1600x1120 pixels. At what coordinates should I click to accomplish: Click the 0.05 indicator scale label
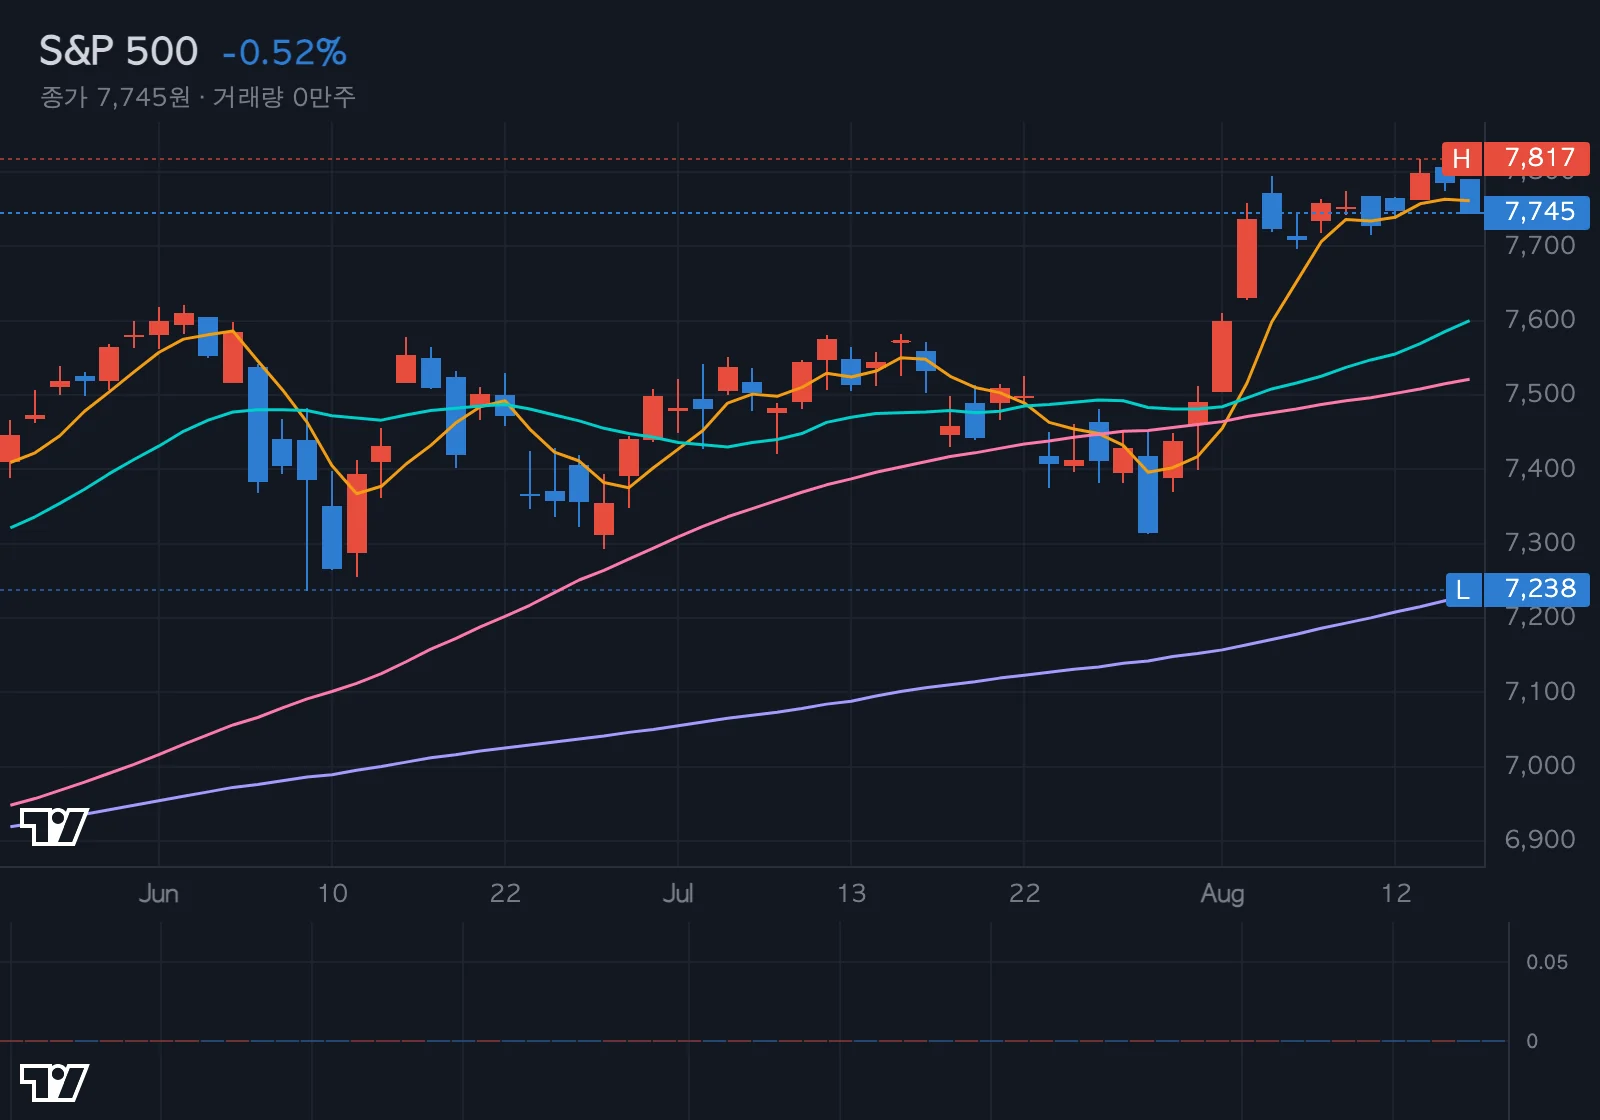pos(1547,962)
